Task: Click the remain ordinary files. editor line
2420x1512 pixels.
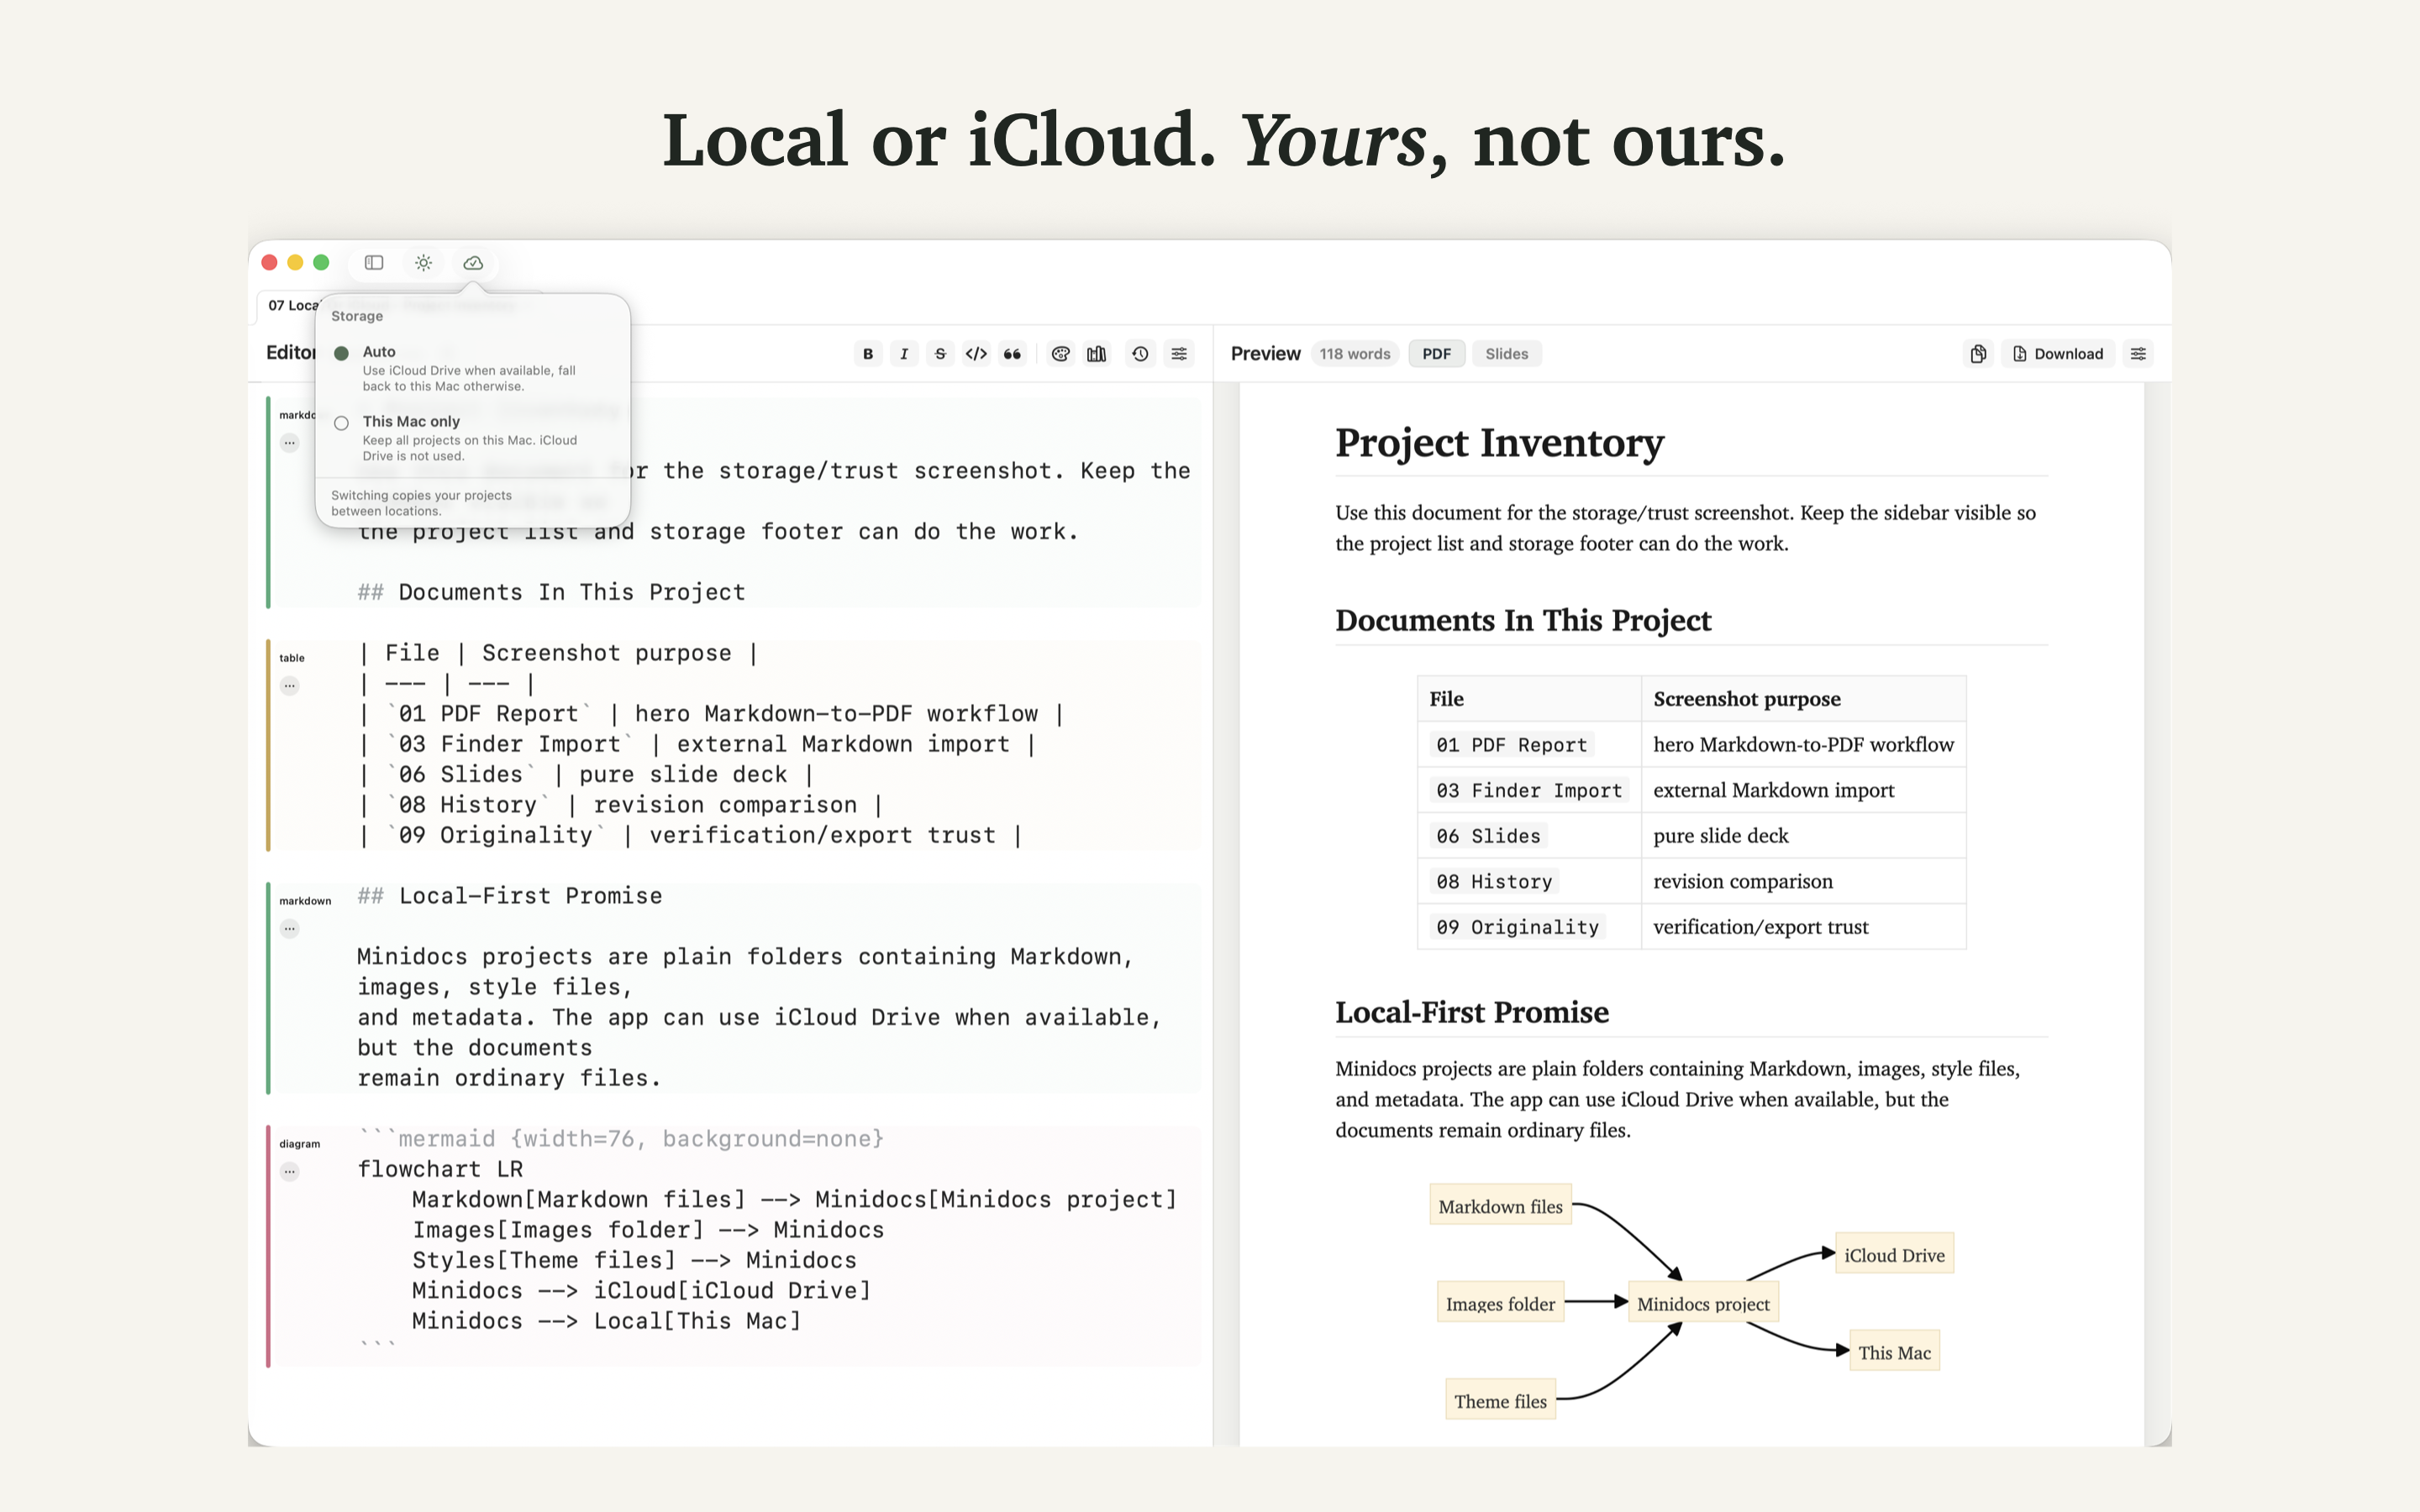Action: (x=509, y=1078)
